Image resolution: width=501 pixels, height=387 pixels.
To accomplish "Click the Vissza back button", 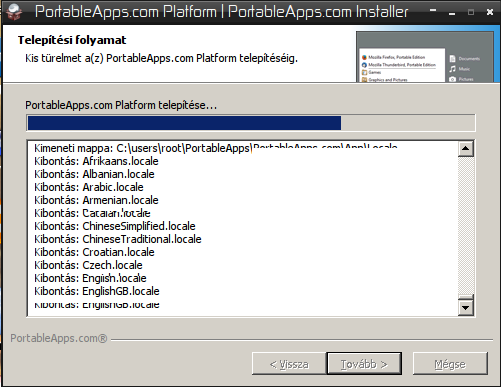I will click(x=289, y=364).
